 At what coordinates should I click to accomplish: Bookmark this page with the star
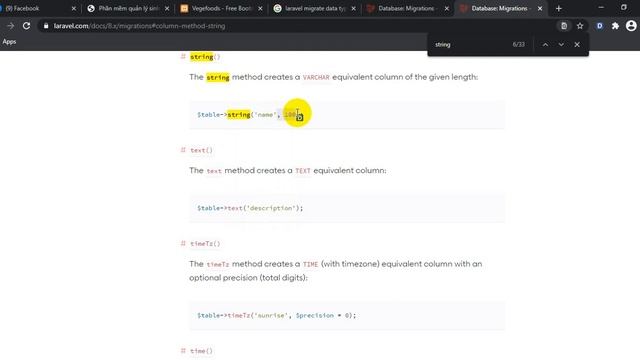pyautogui.click(x=580, y=26)
